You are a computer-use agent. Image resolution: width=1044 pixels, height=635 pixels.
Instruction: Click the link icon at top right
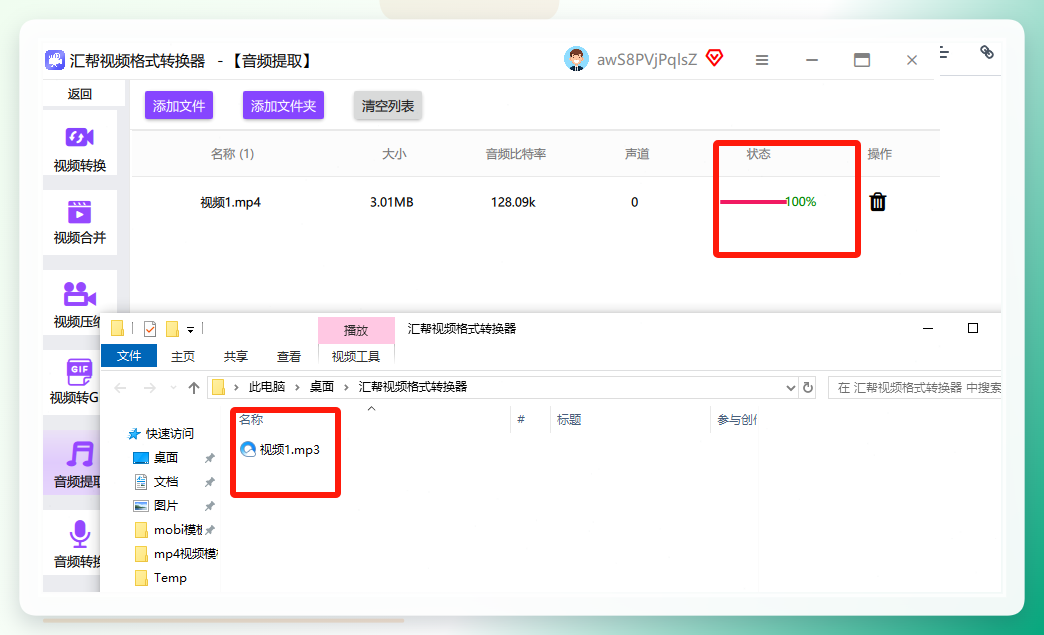(x=987, y=52)
